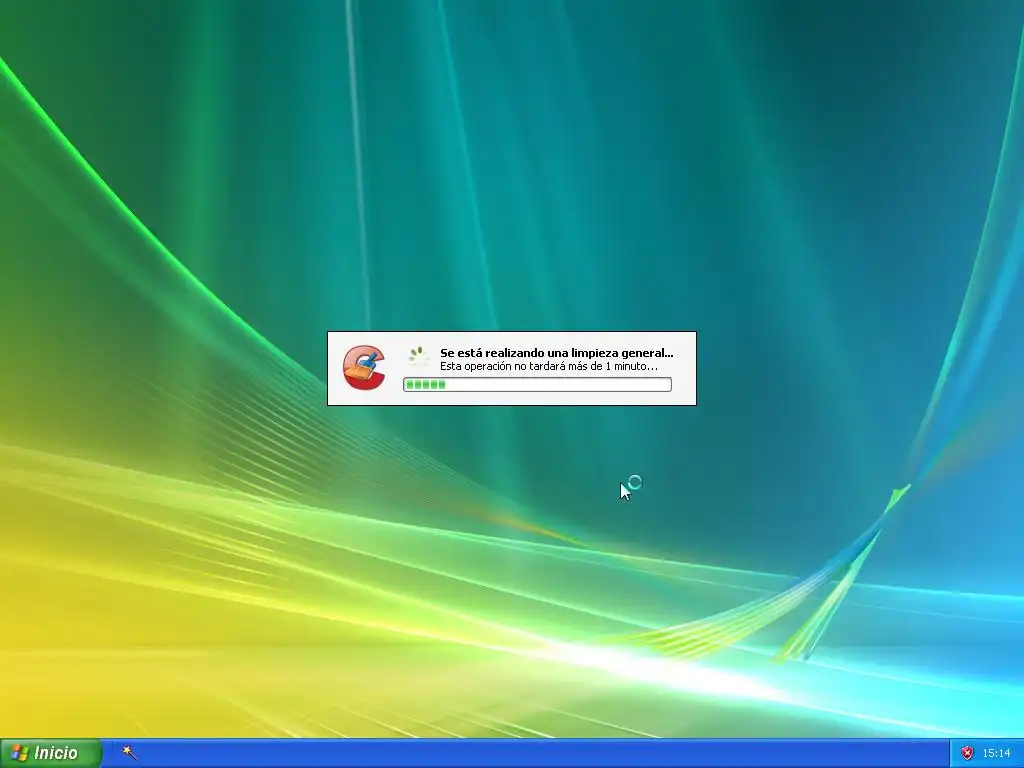Select 'Se está realizando una limpieza general...' text

pyautogui.click(x=556, y=353)
